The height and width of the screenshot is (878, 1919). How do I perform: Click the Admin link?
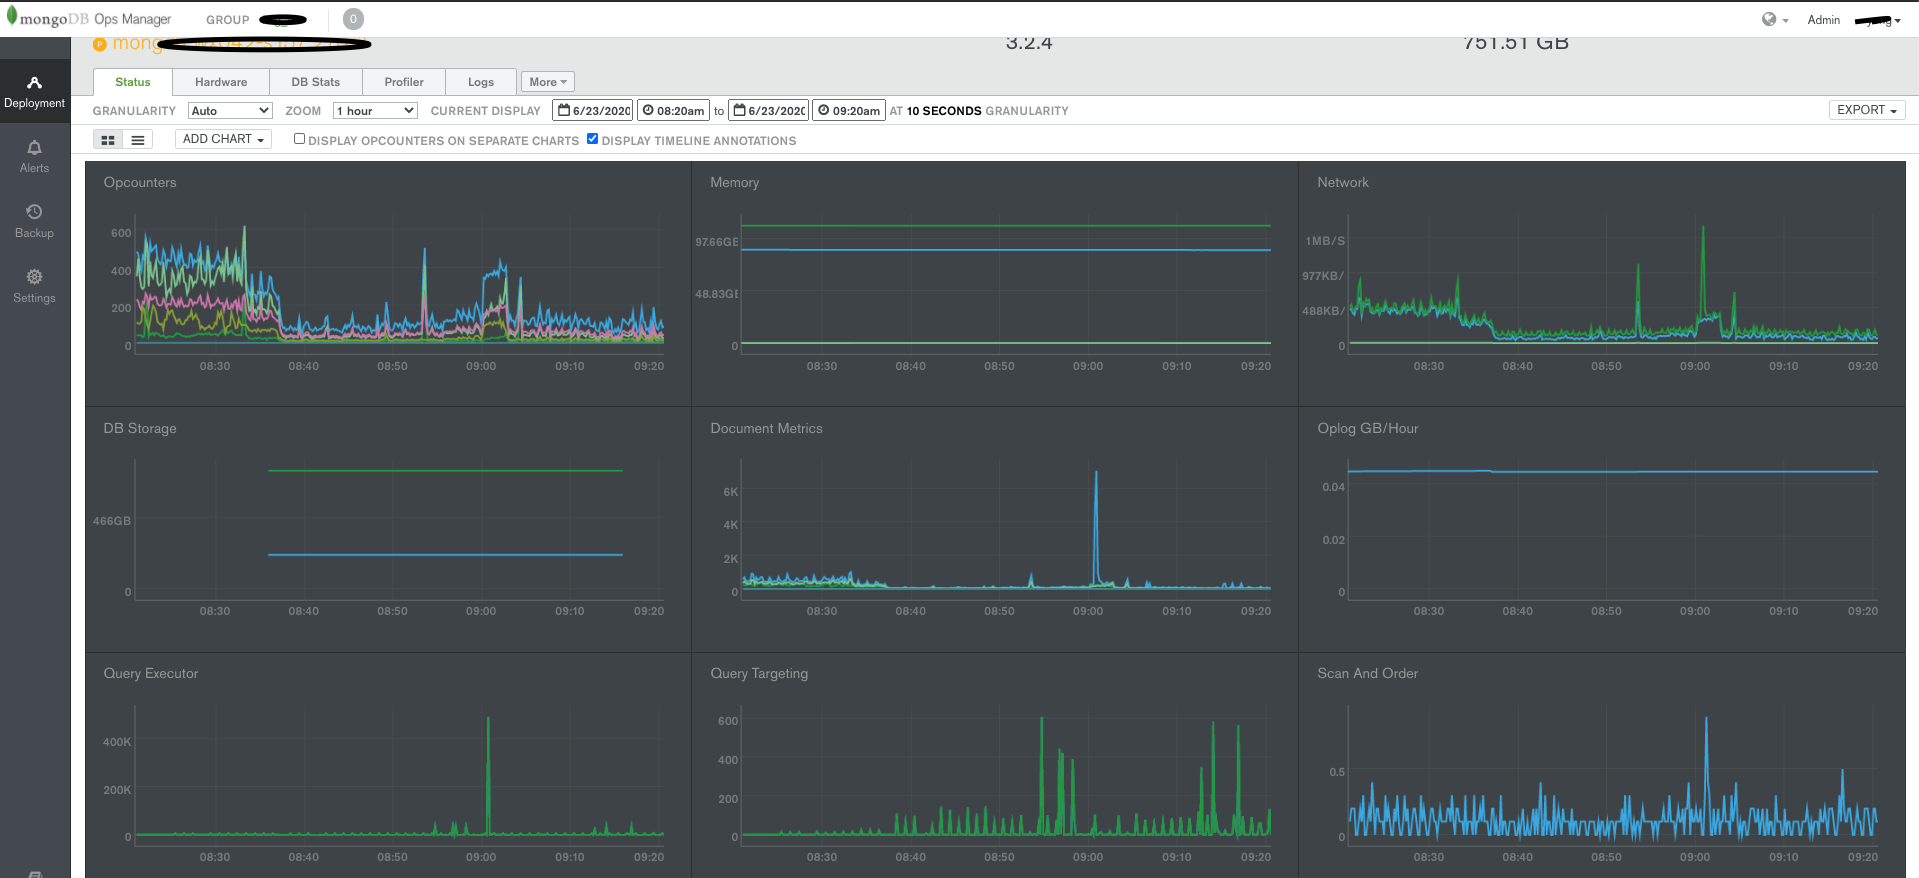coord(1823,20)
